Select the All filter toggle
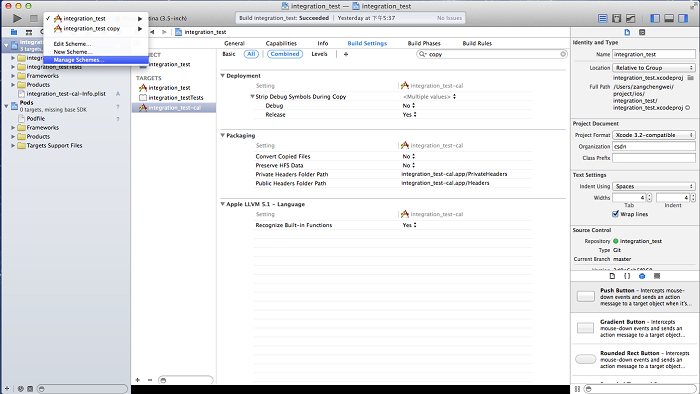Screen dimensions: 700x394 point(251,54)
